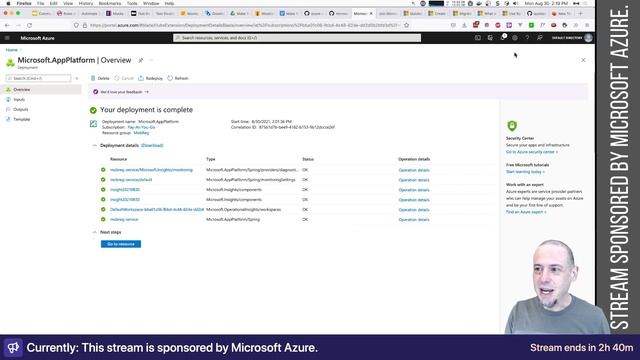Open Operation details for Microsoft.AppPlatform/Spring row

click(414, 220)
